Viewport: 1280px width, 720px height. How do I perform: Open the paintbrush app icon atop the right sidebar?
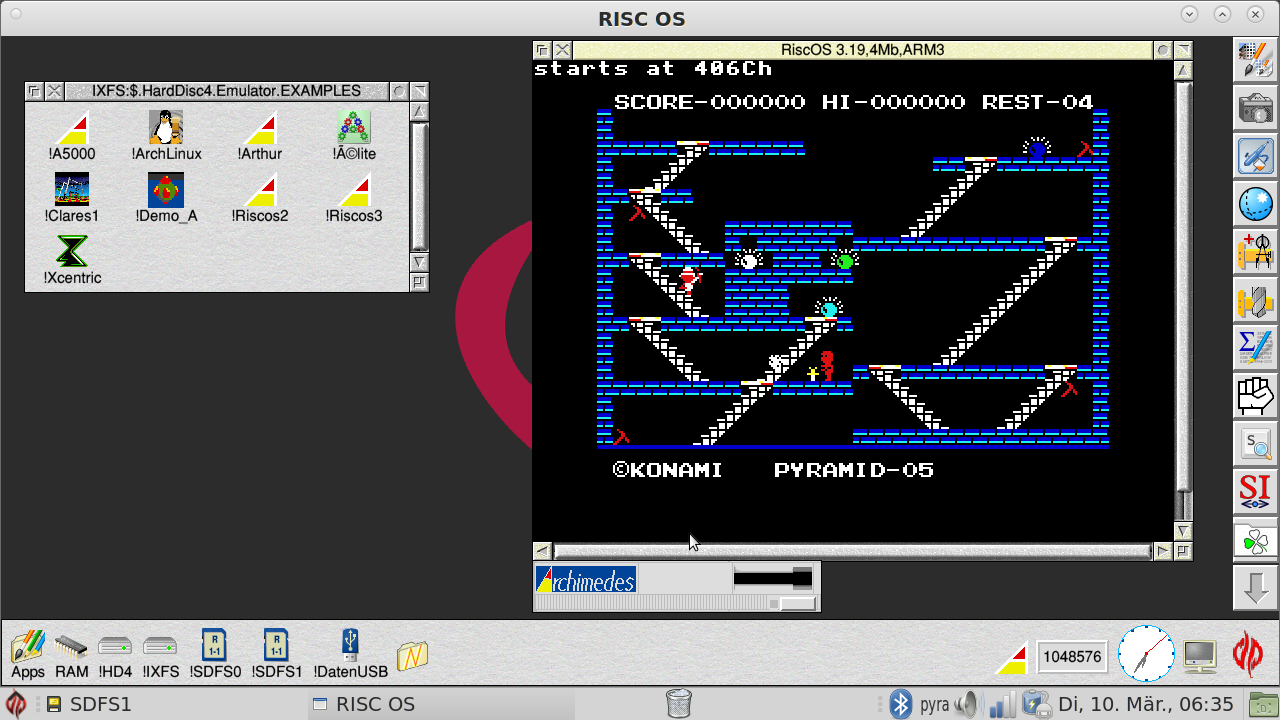coord(1255,60)
